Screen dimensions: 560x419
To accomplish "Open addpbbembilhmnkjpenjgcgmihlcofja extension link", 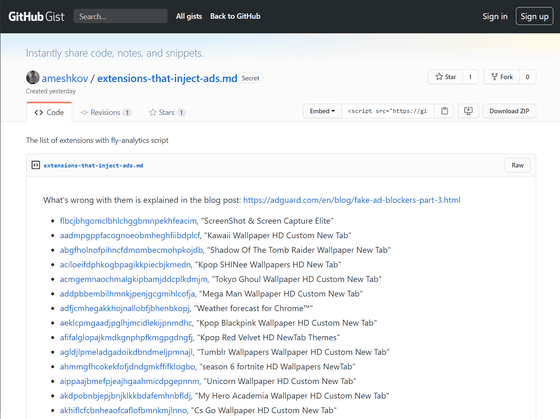I will tap(128, 294).
